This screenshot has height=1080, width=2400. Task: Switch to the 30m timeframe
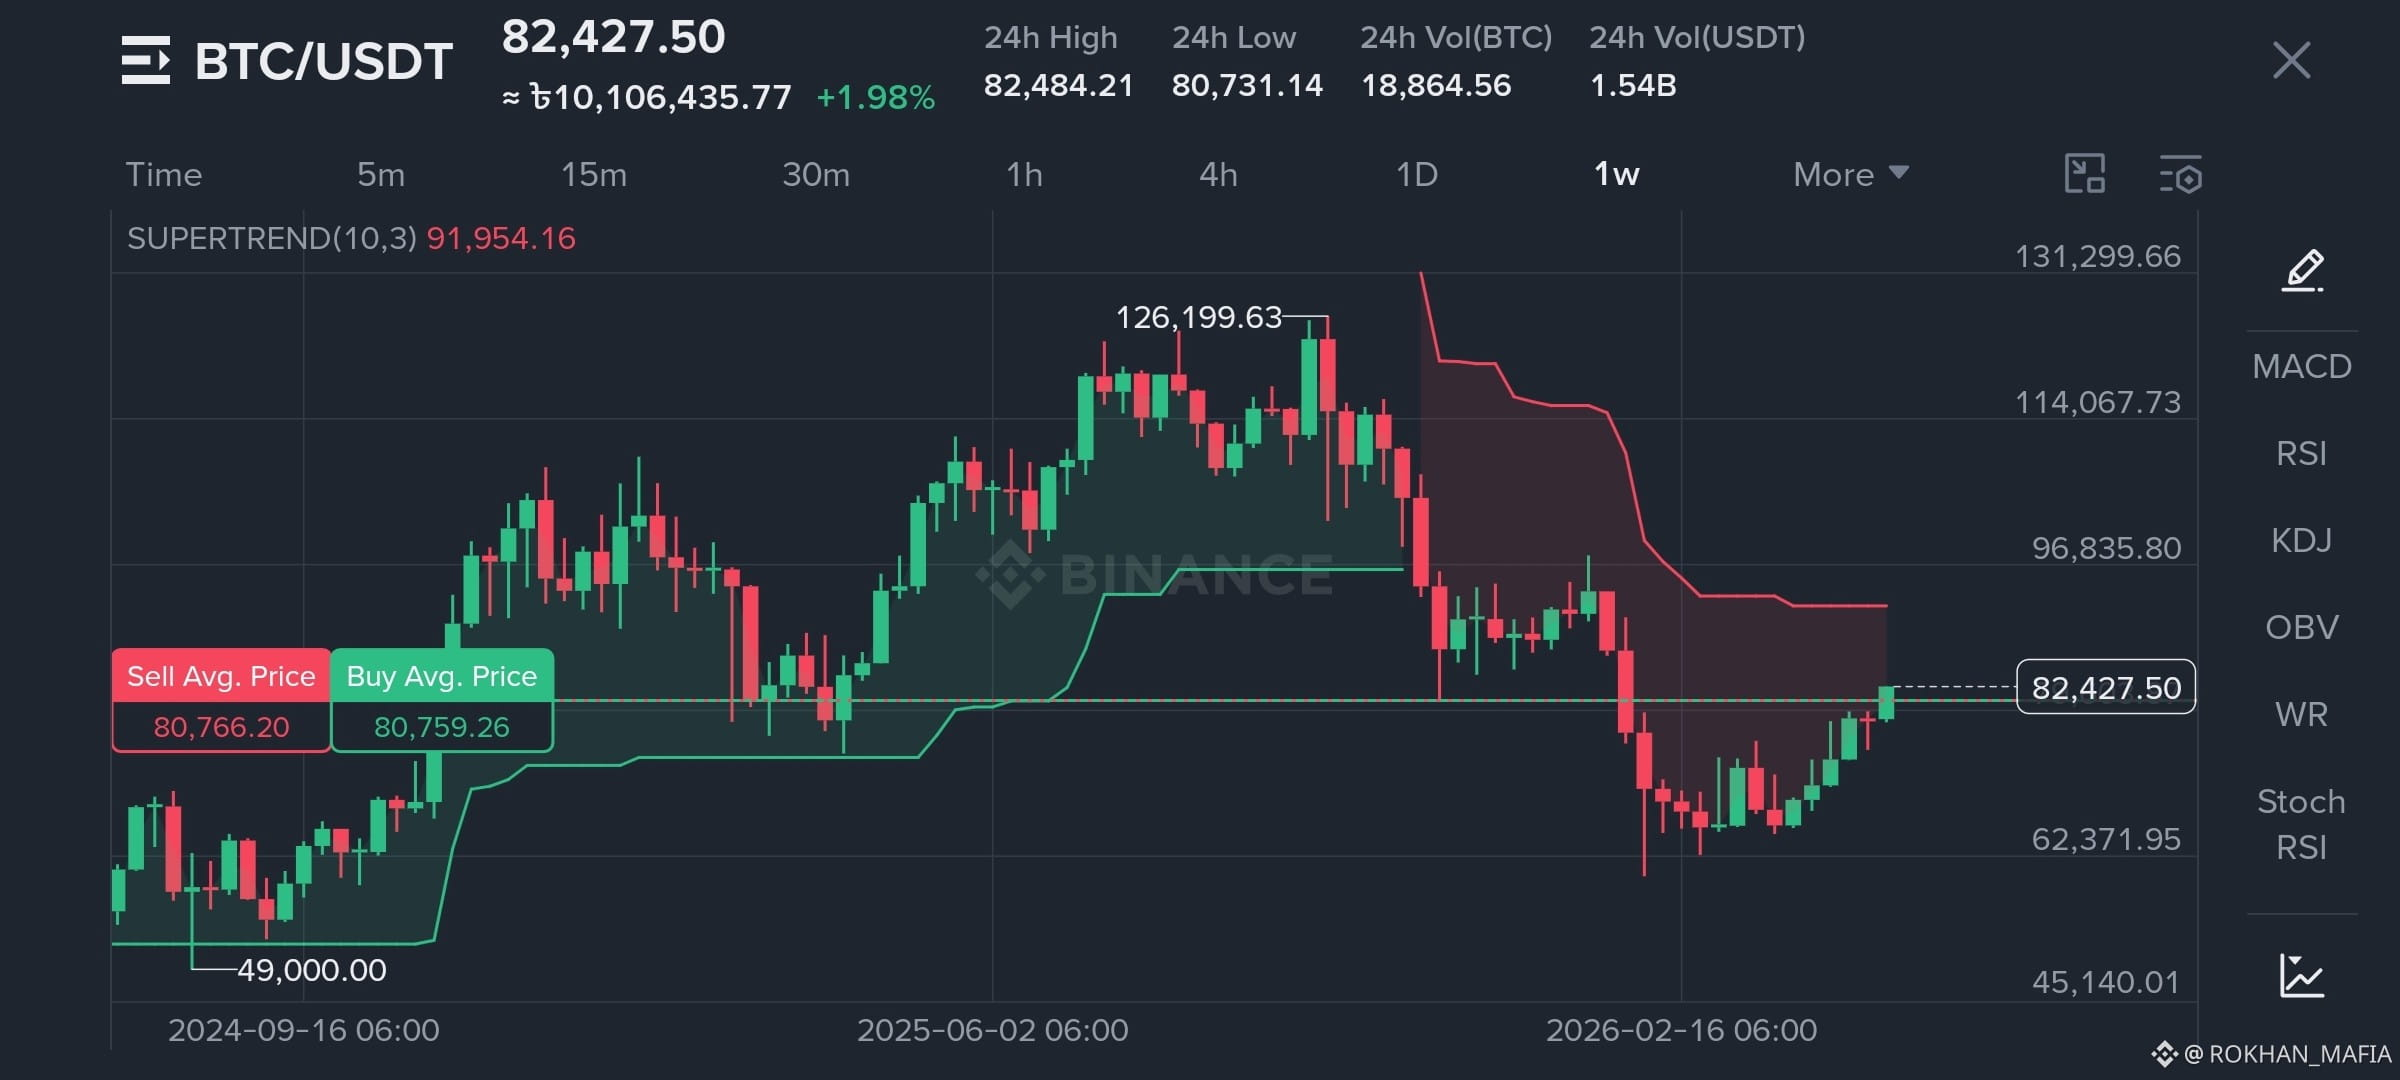tap(816, 175)
